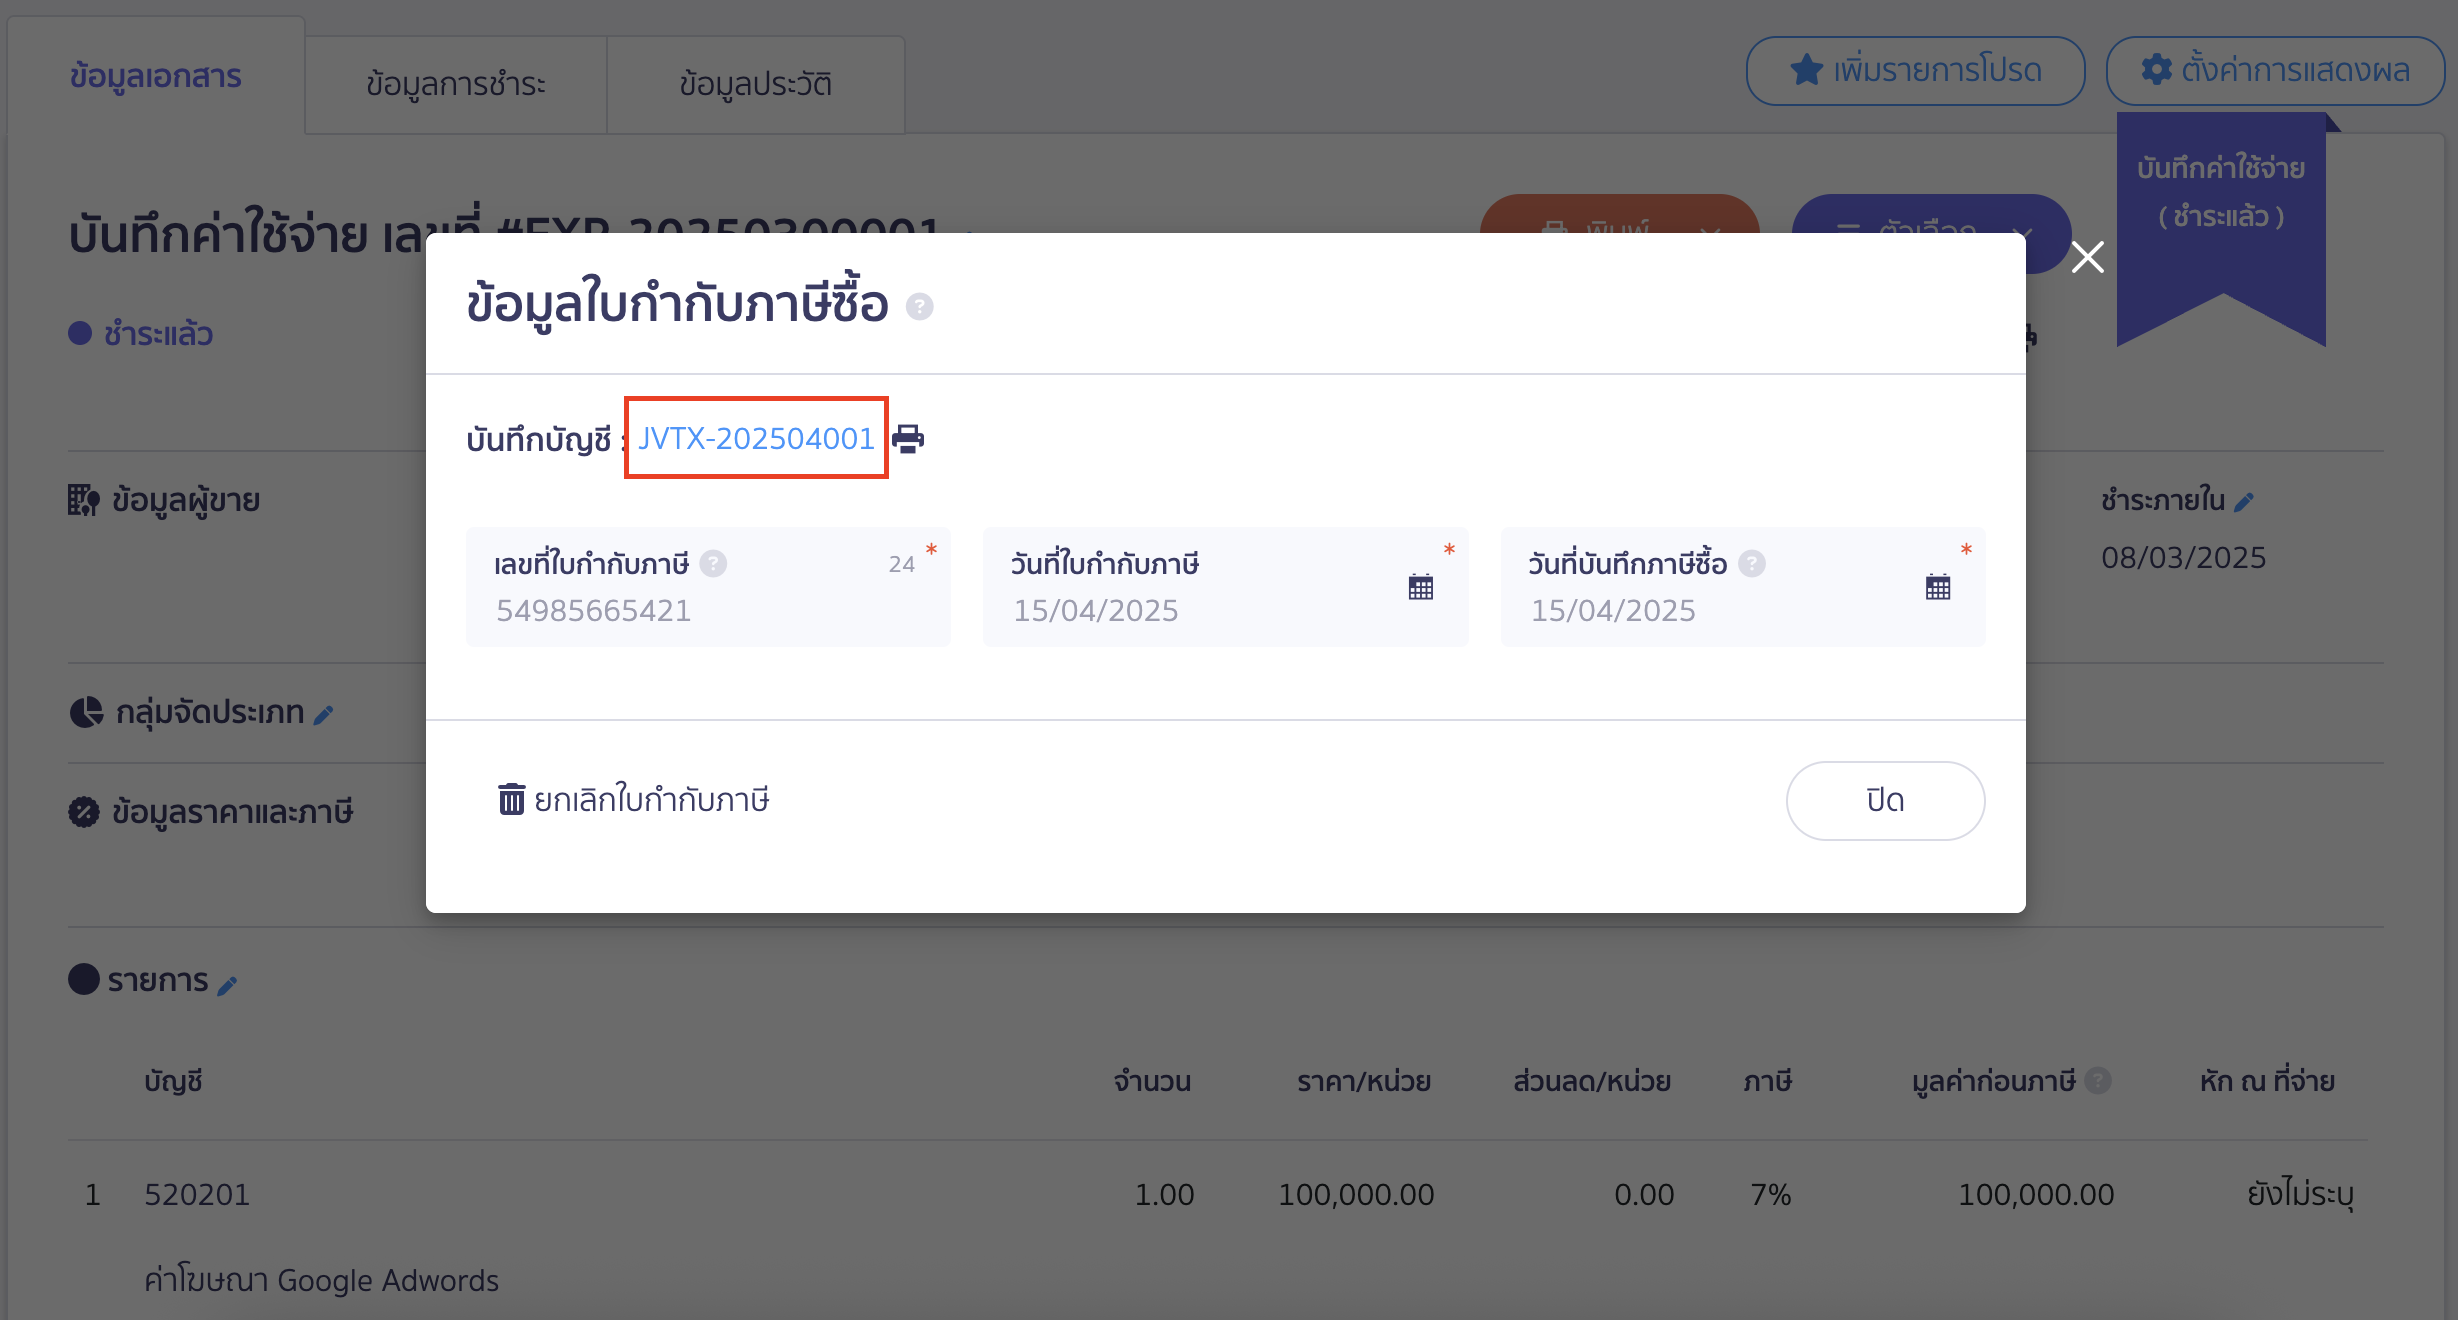The height and width of the screenshot is (1320, 2458).
Task: Switch to the ข้อมูลการชำระ tab
Action: [456, 84]
